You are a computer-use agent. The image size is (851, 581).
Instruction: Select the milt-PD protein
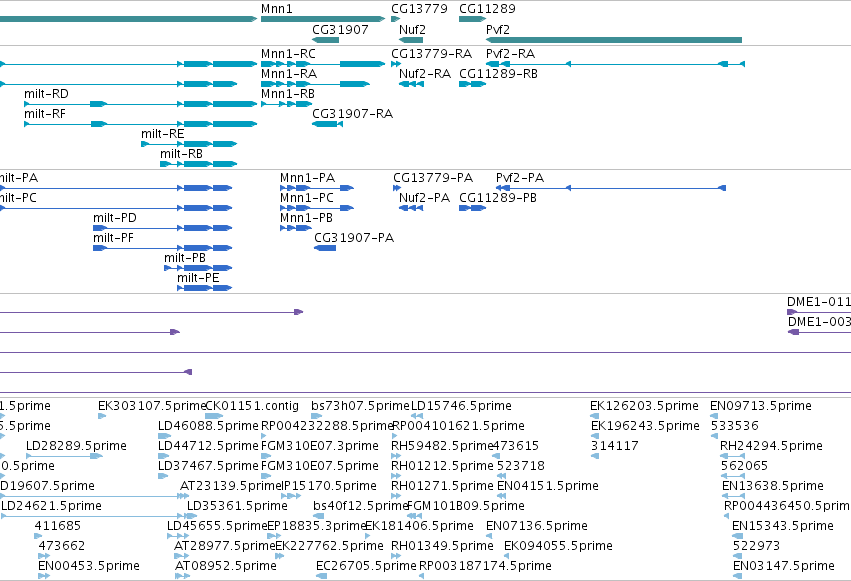tap(163, 228)
